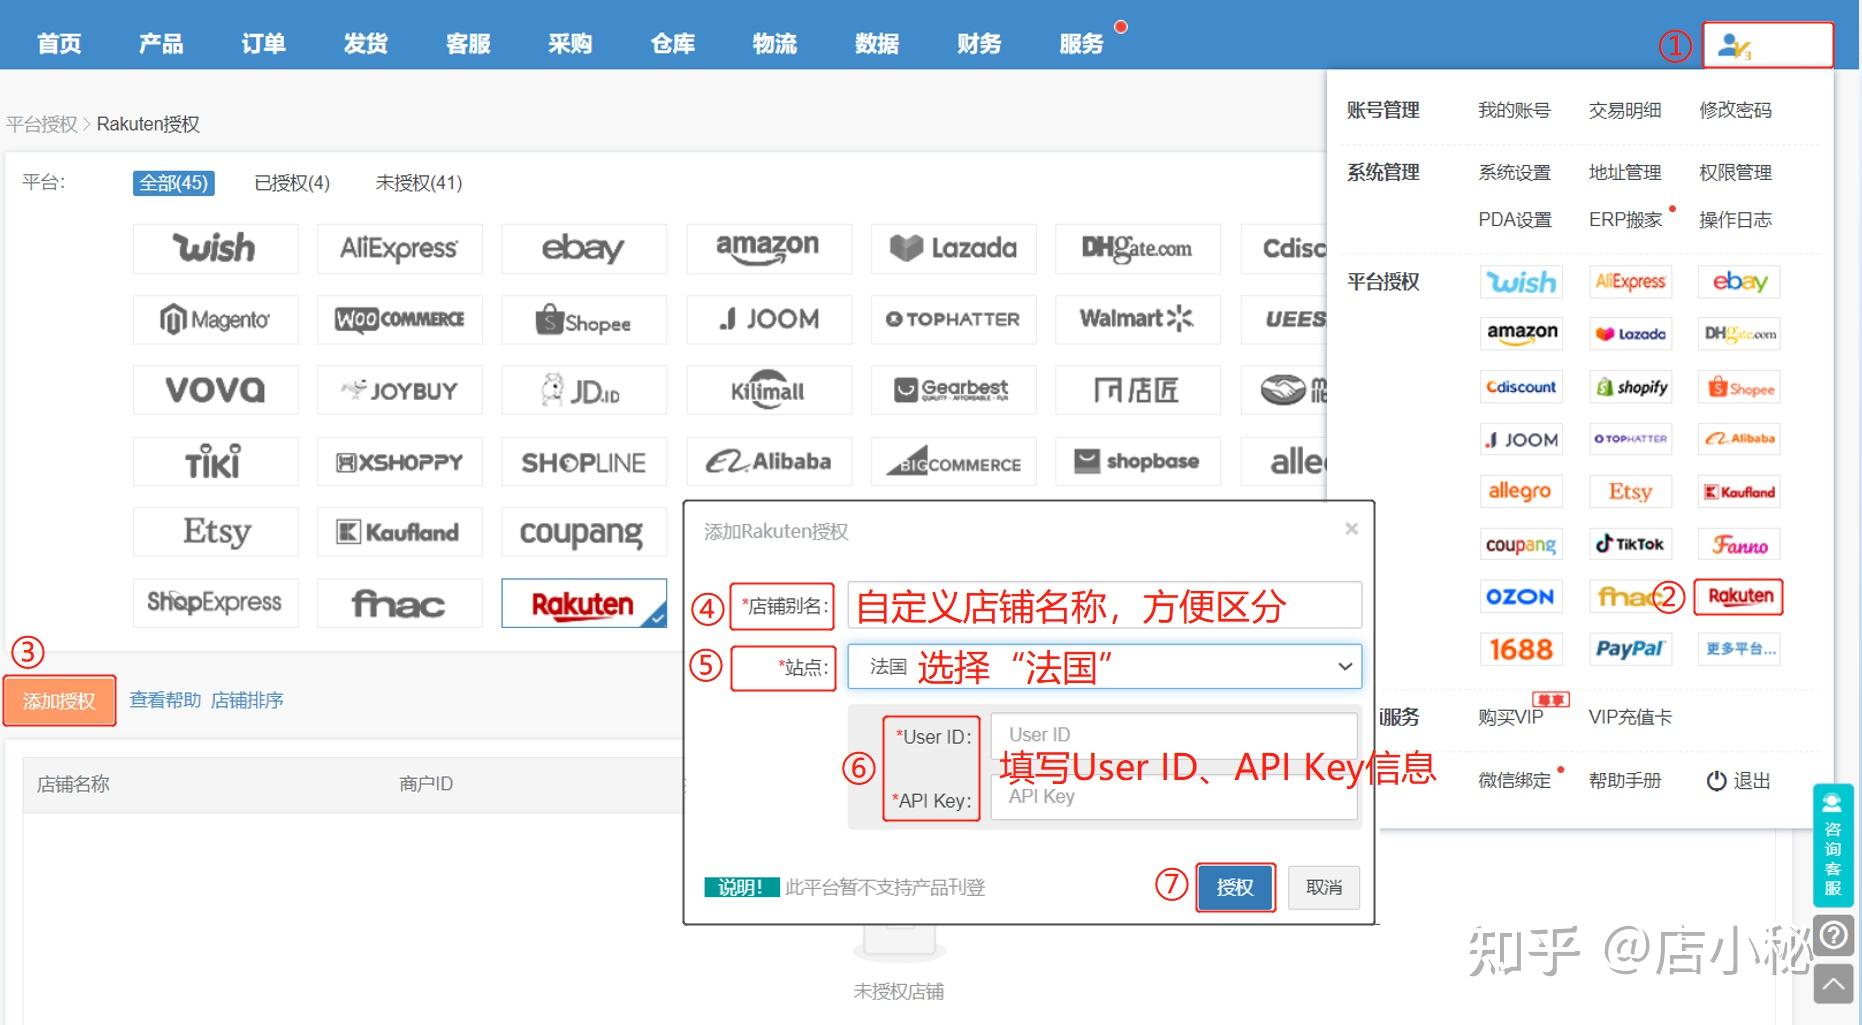The image size is (1862, 1025).
Task: Switch to the 已授权(4) tab
Action: point(291,183)
